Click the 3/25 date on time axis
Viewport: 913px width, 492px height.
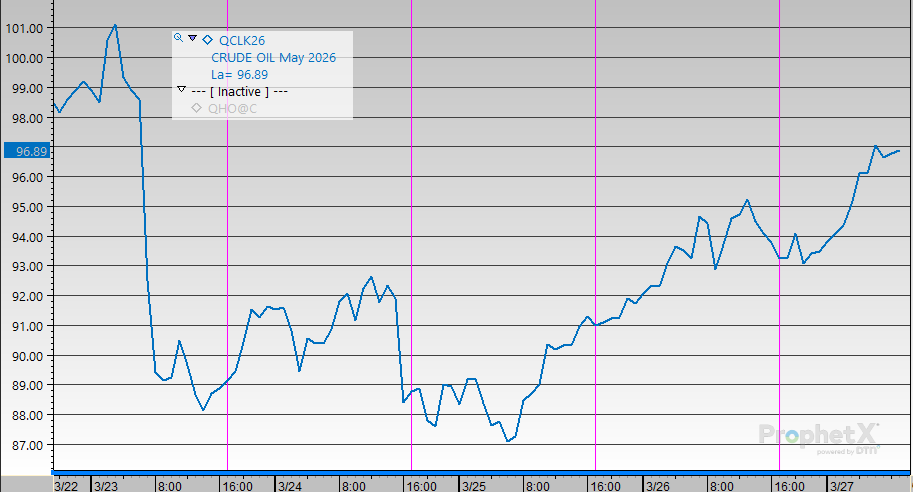click(473, 485)
